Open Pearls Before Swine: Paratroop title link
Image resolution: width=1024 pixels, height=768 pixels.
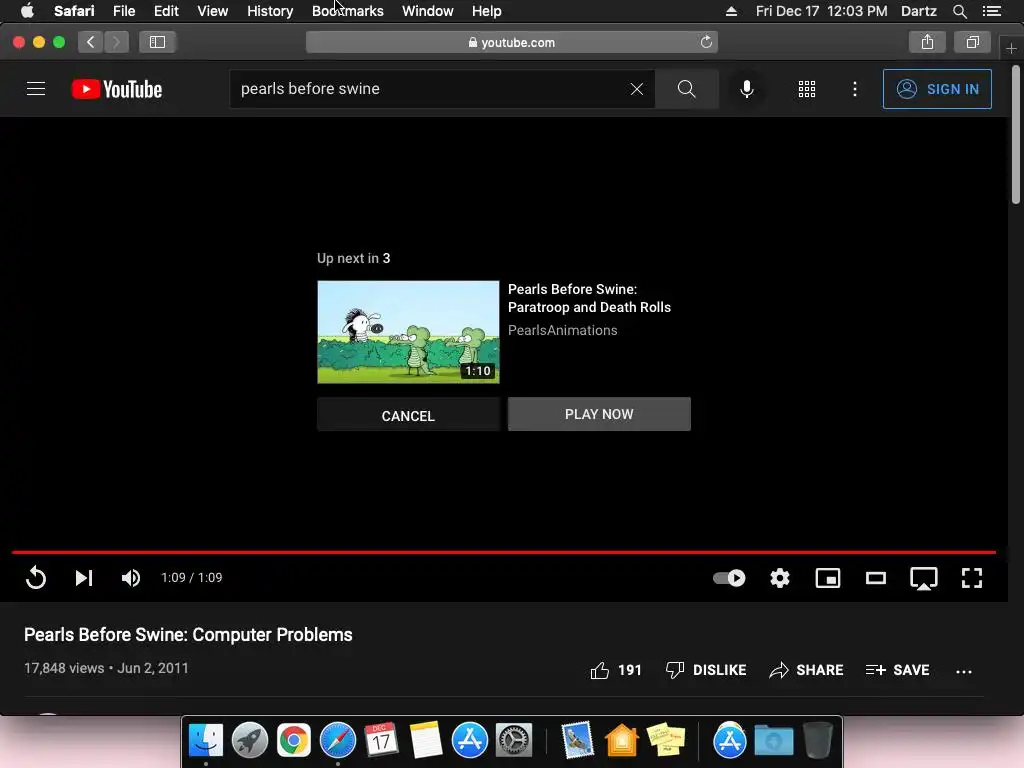(589, 298)
